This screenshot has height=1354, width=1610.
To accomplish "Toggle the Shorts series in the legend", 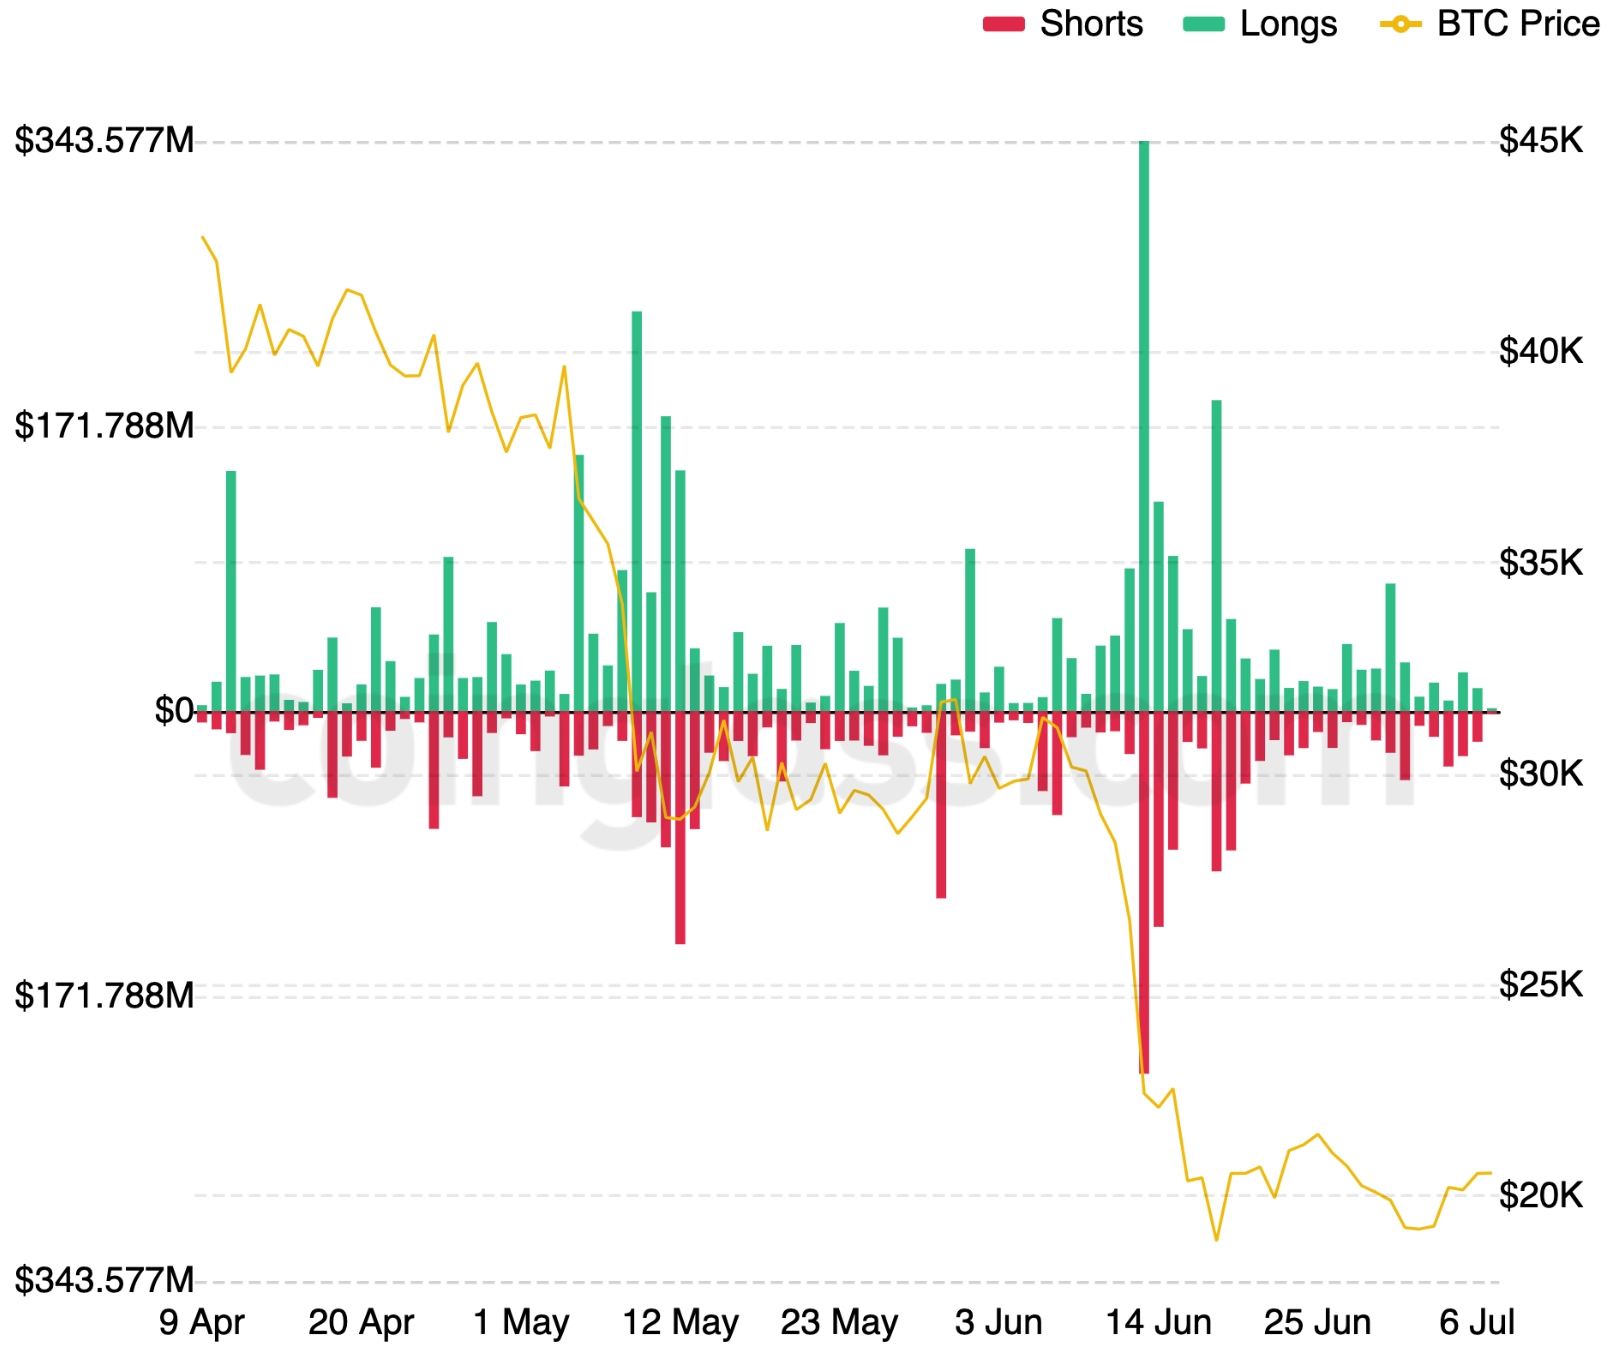I will coord(1063,24).
